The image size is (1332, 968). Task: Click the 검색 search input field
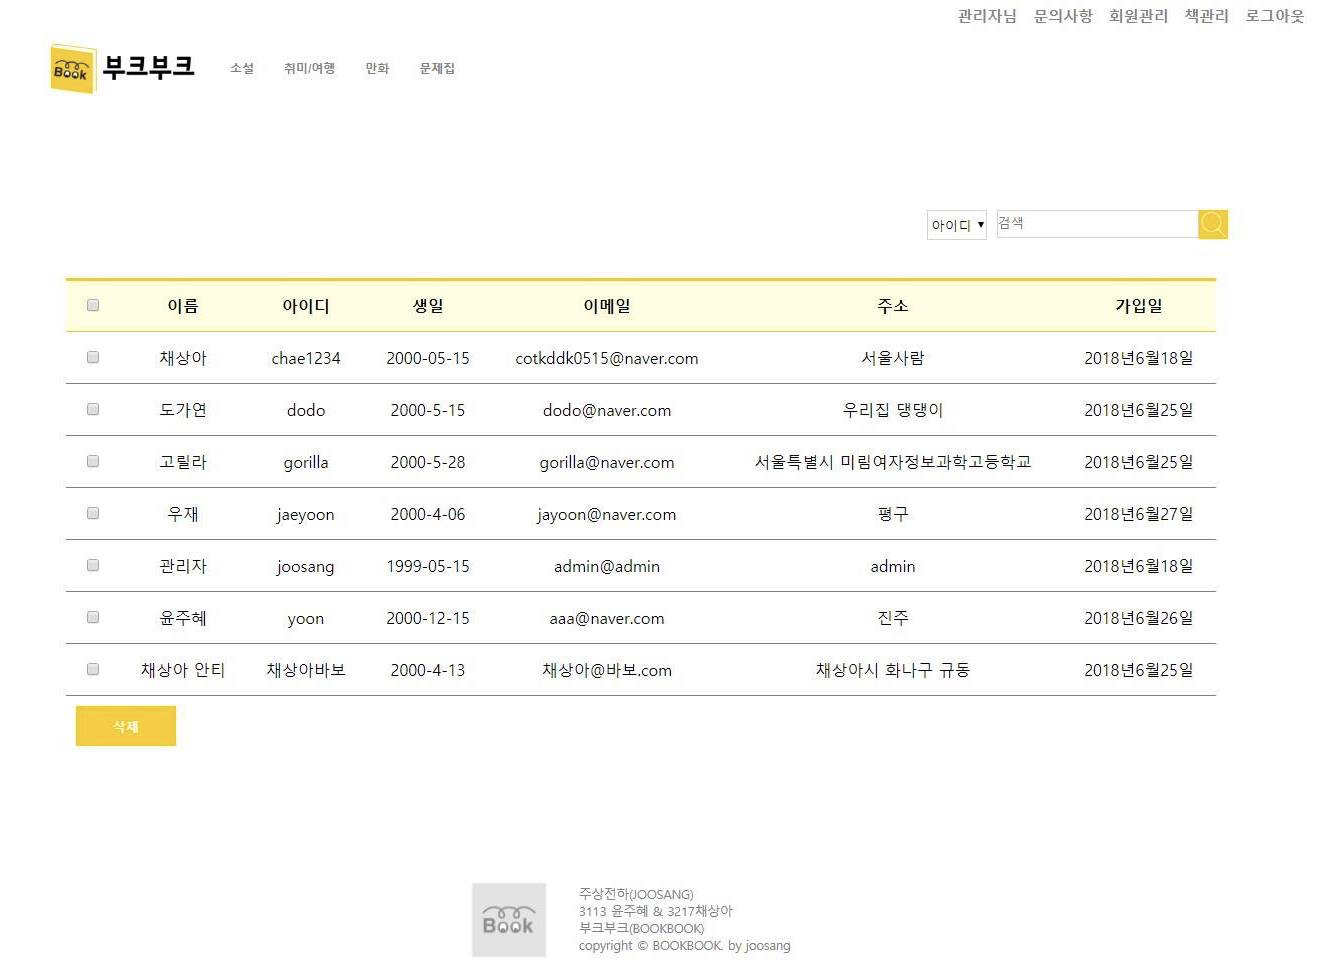tap(1096, 224)
